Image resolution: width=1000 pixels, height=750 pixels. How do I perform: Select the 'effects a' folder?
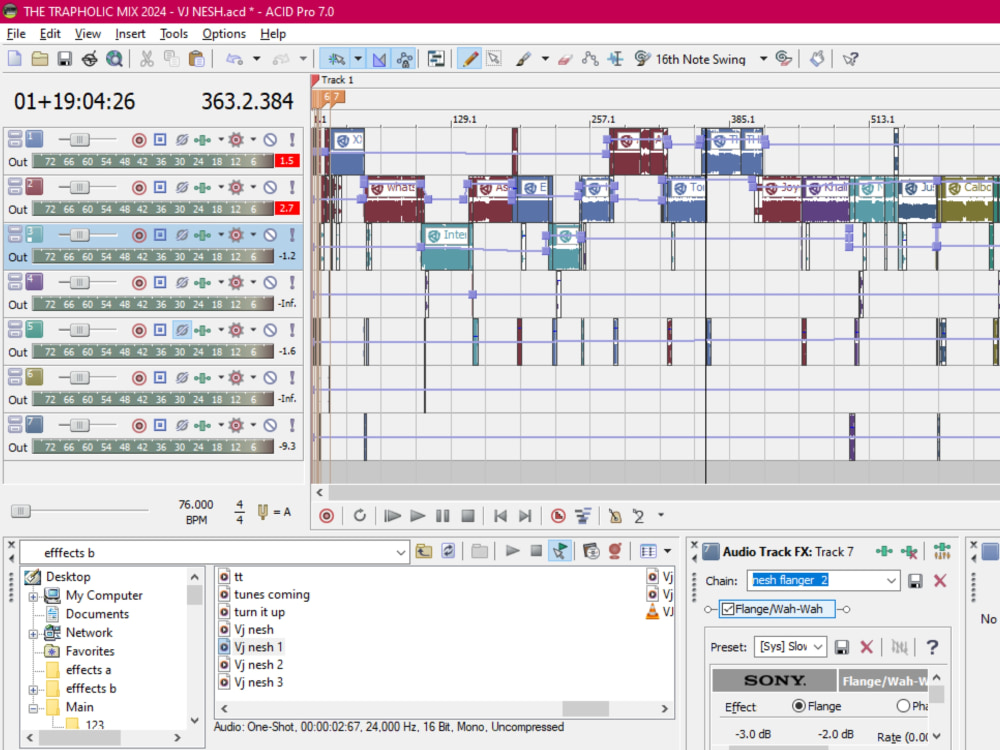[x=88, y=670]
